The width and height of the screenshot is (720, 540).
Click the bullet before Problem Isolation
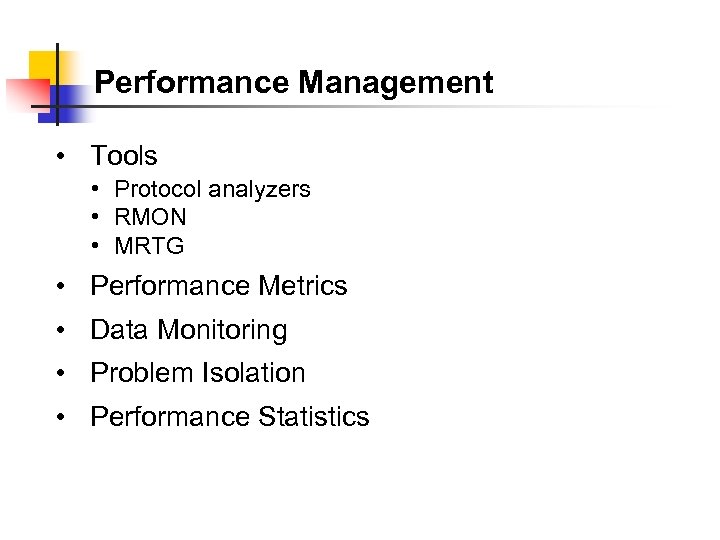(62, 373)
